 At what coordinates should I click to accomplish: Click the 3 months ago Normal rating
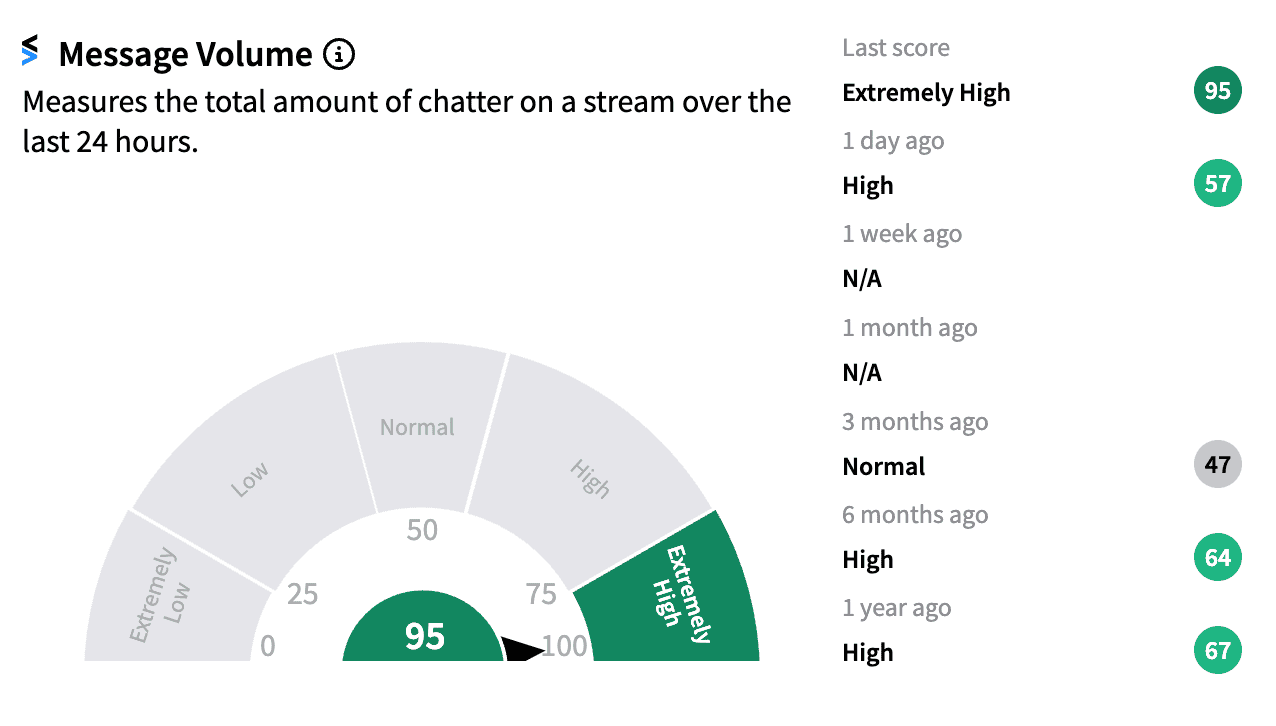884,466
